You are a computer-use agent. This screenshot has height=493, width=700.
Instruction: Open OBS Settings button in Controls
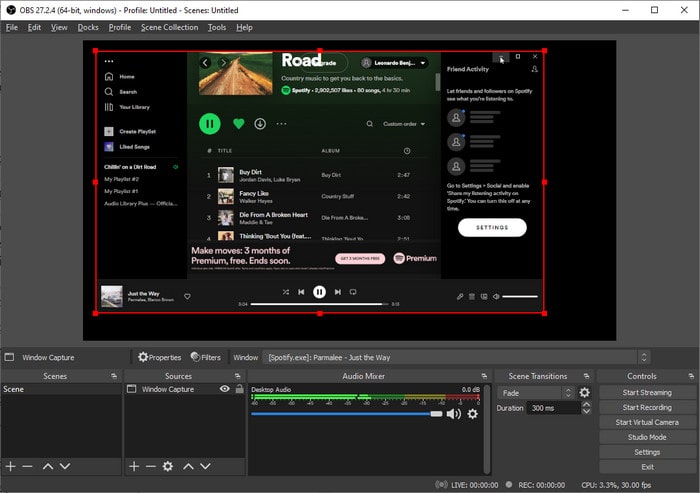coord(647,452)
